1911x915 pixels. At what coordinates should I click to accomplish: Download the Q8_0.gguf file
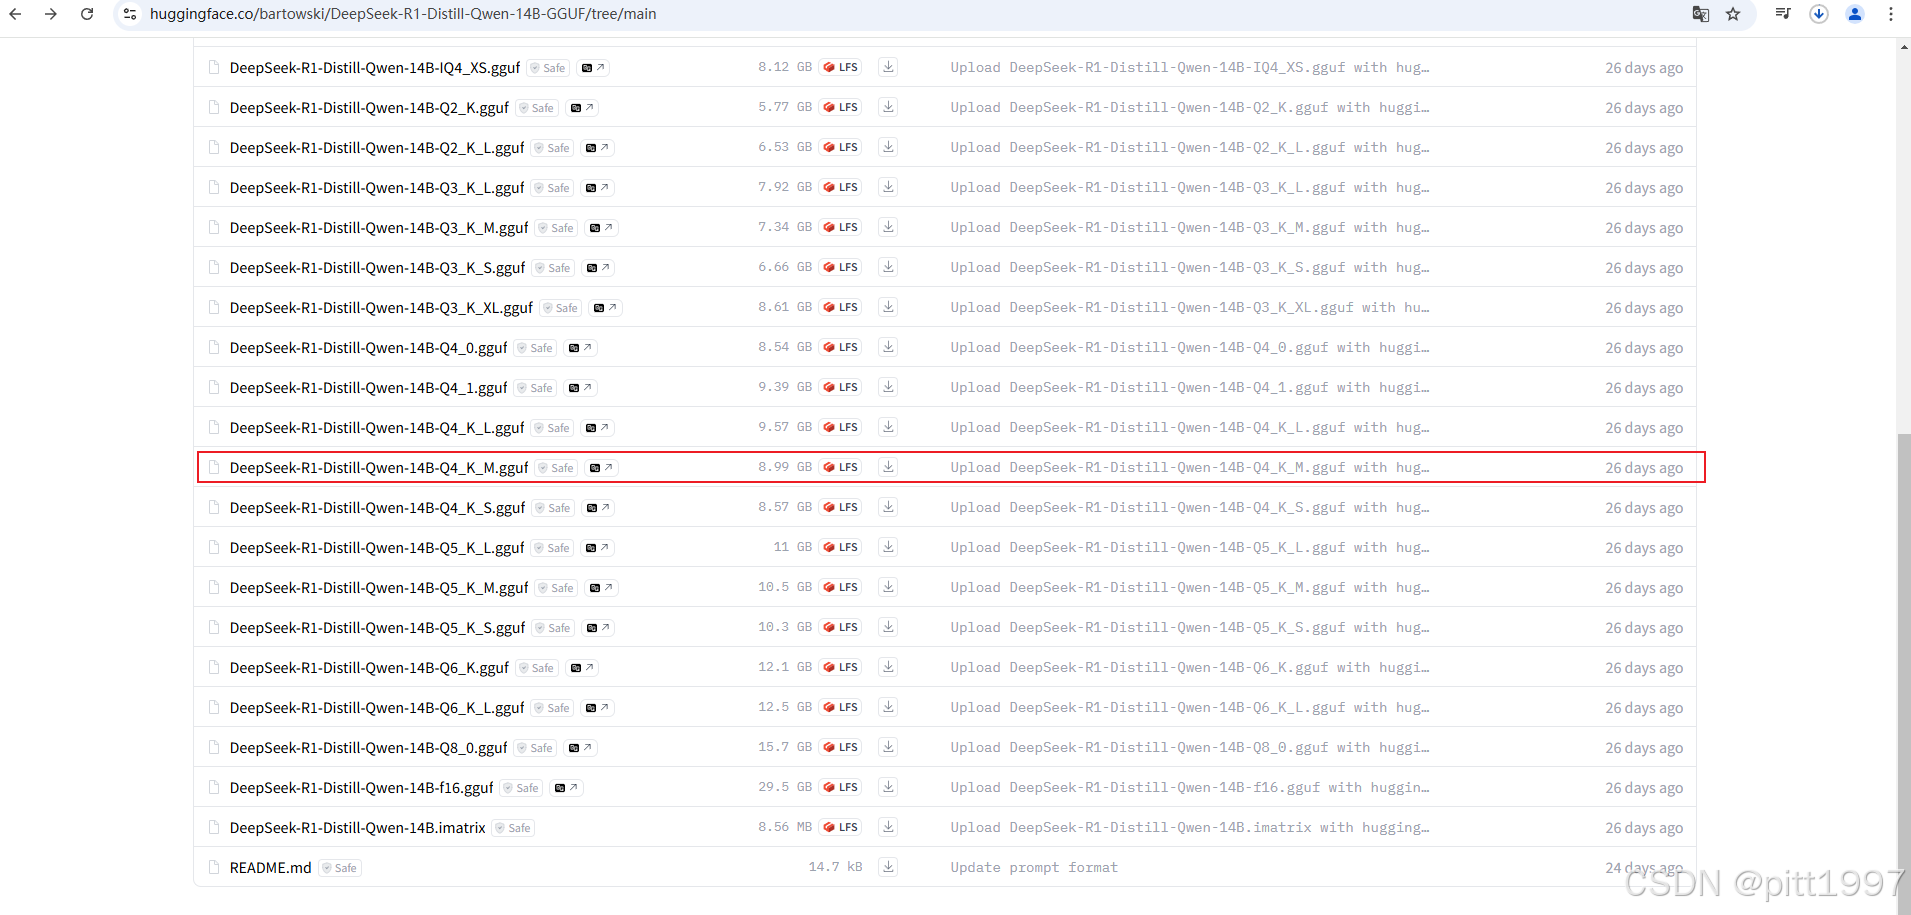(888, 747)
